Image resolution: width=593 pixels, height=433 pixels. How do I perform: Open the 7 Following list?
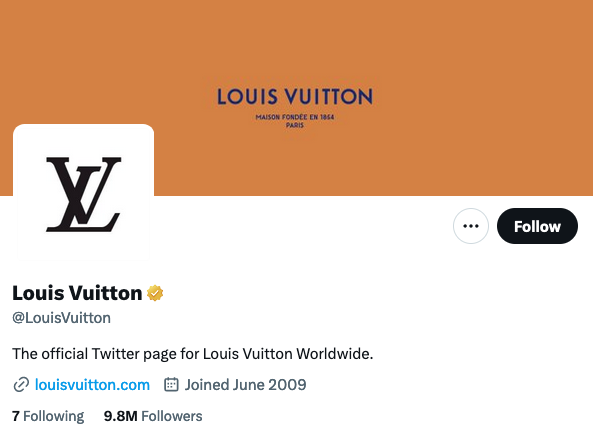coord(48,416)
